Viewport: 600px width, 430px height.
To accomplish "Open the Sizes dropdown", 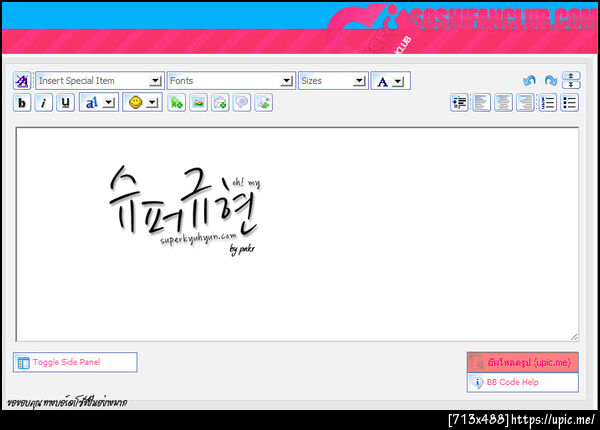I will click(333, 81).
